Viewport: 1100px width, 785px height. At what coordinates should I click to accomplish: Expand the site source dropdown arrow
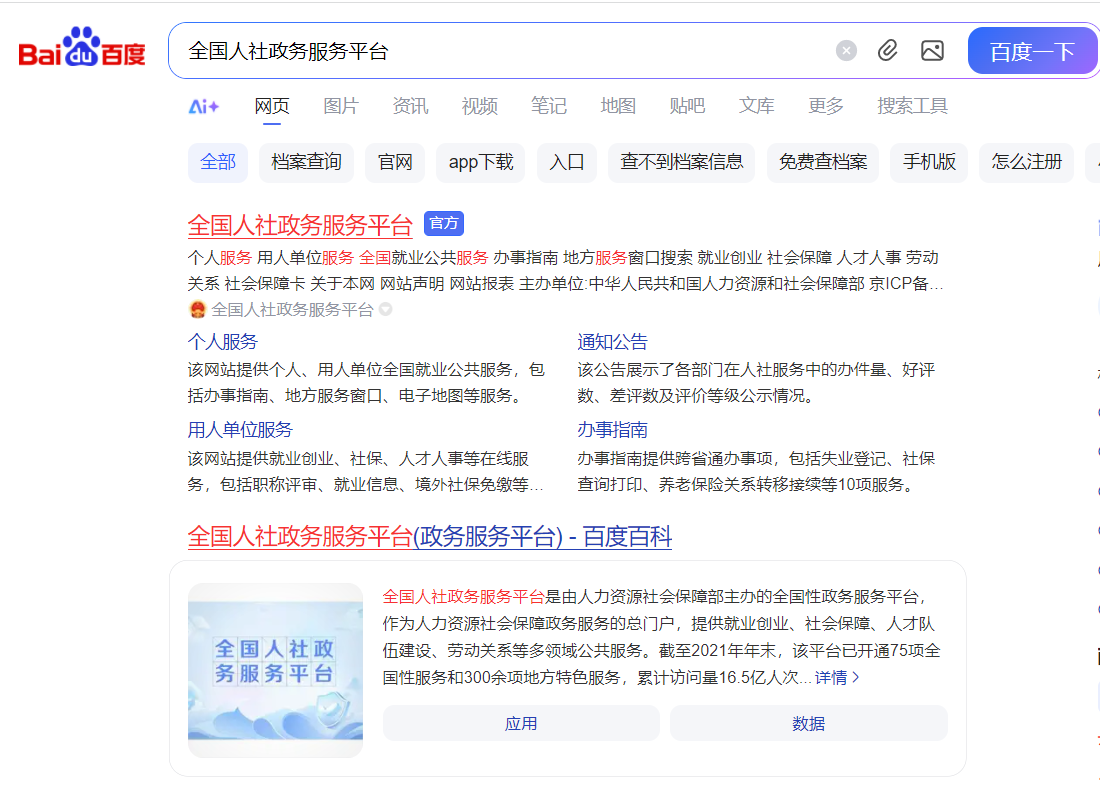coord(386,310)
